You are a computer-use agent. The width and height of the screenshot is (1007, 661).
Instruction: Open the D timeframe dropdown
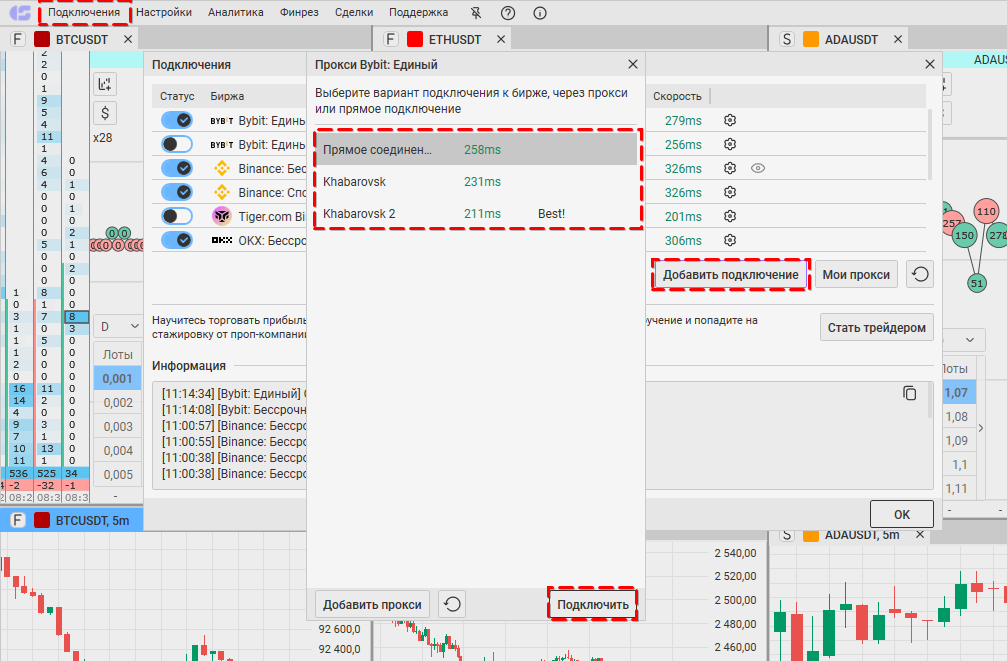coord(118,326)
